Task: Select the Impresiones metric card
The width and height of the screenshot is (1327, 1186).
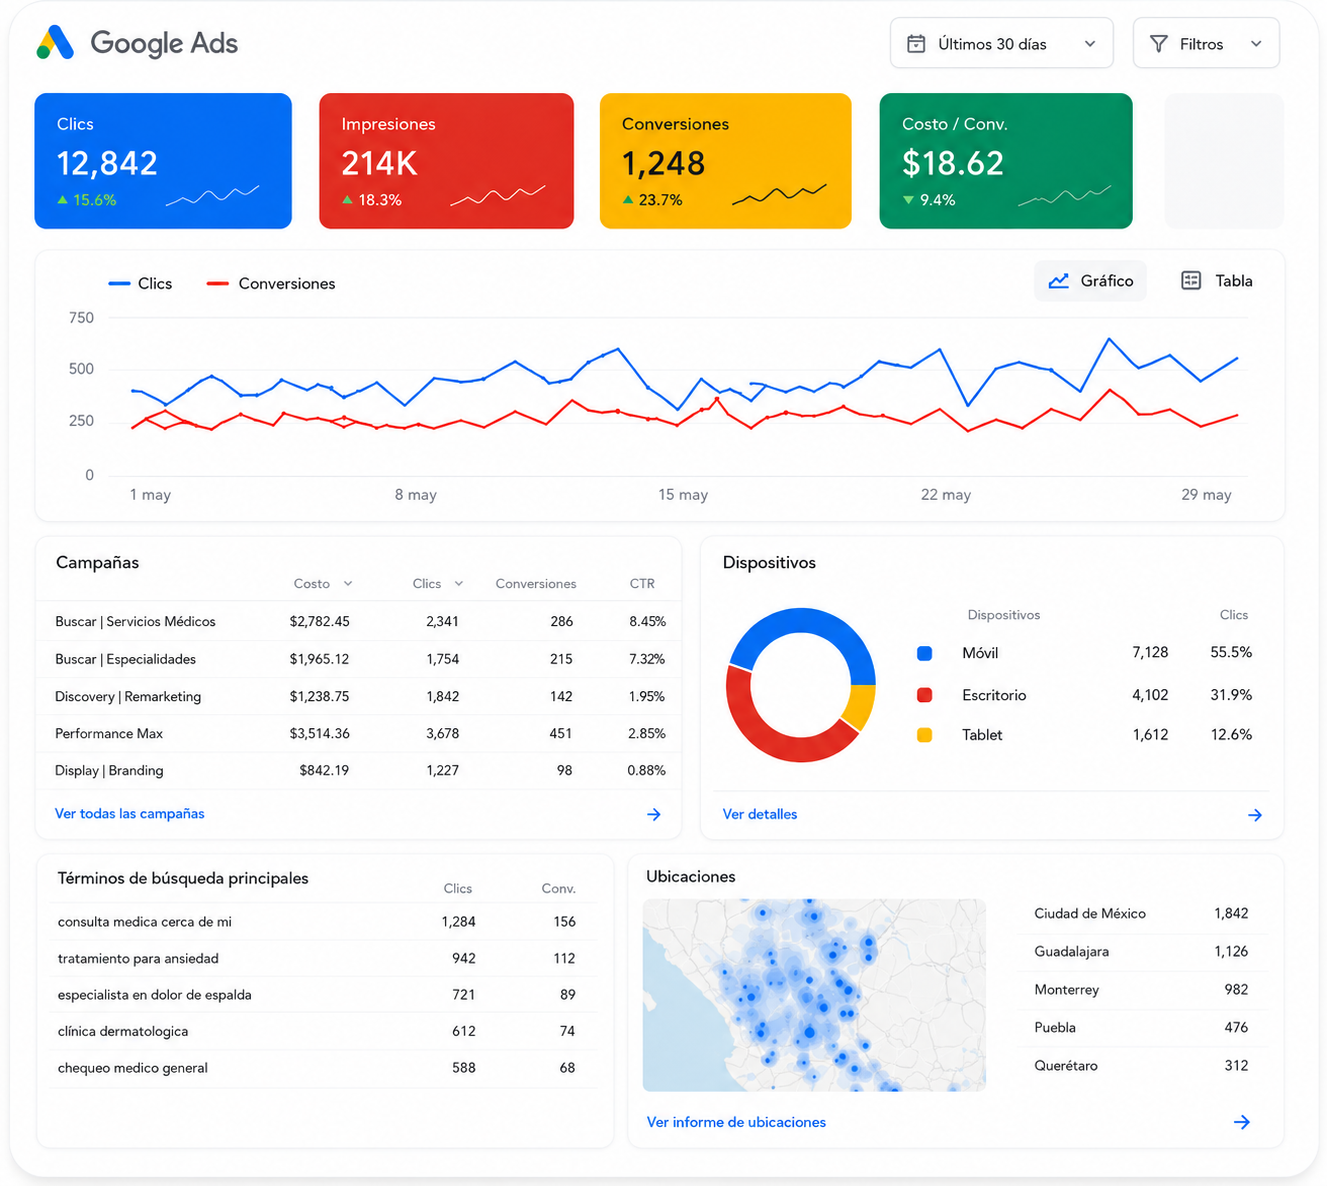Action: tap(446, 161)
